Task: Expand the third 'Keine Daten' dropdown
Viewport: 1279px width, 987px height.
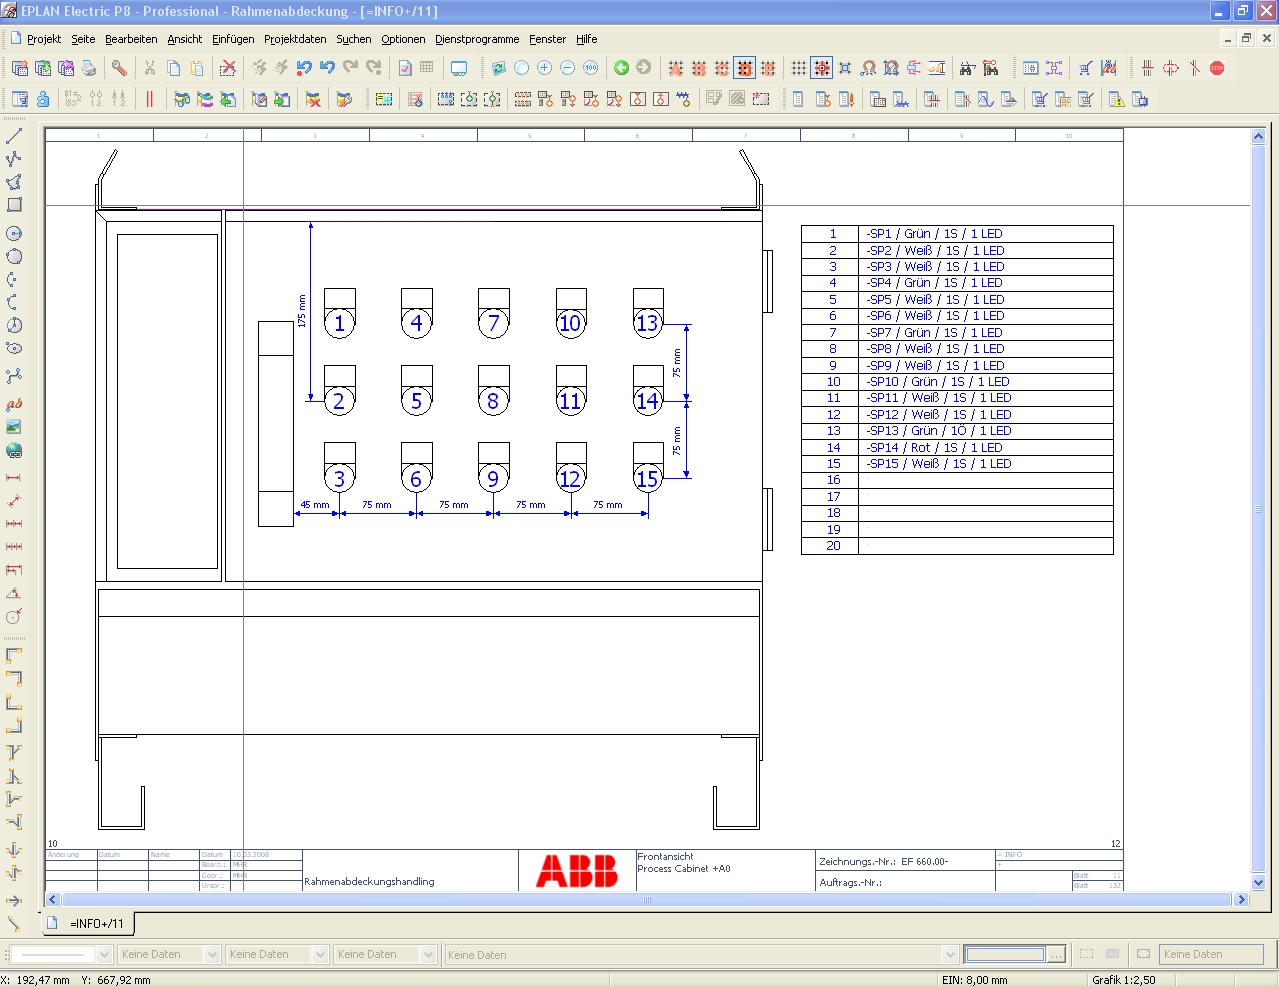Action: point(428,955)
